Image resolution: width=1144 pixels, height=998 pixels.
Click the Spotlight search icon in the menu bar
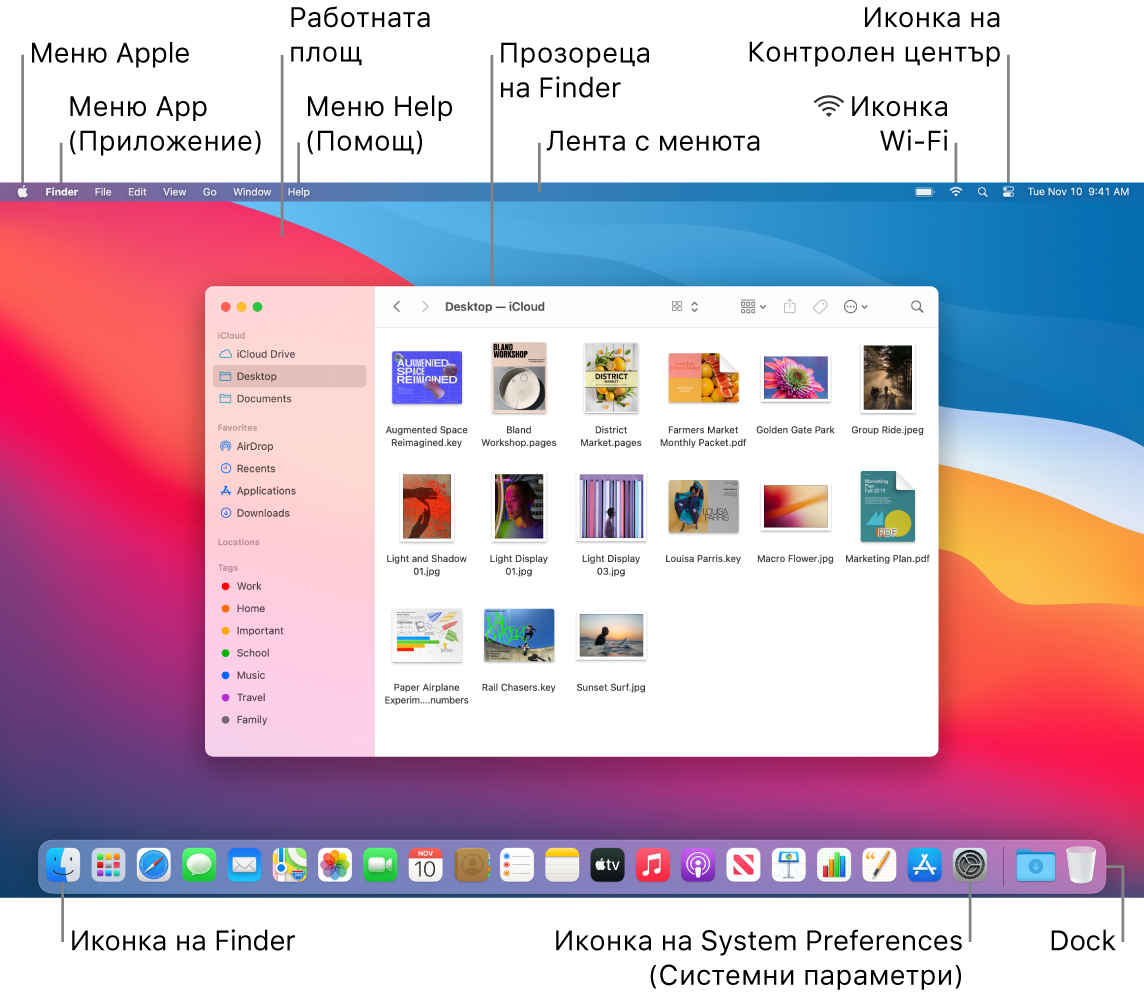(982, 191)
